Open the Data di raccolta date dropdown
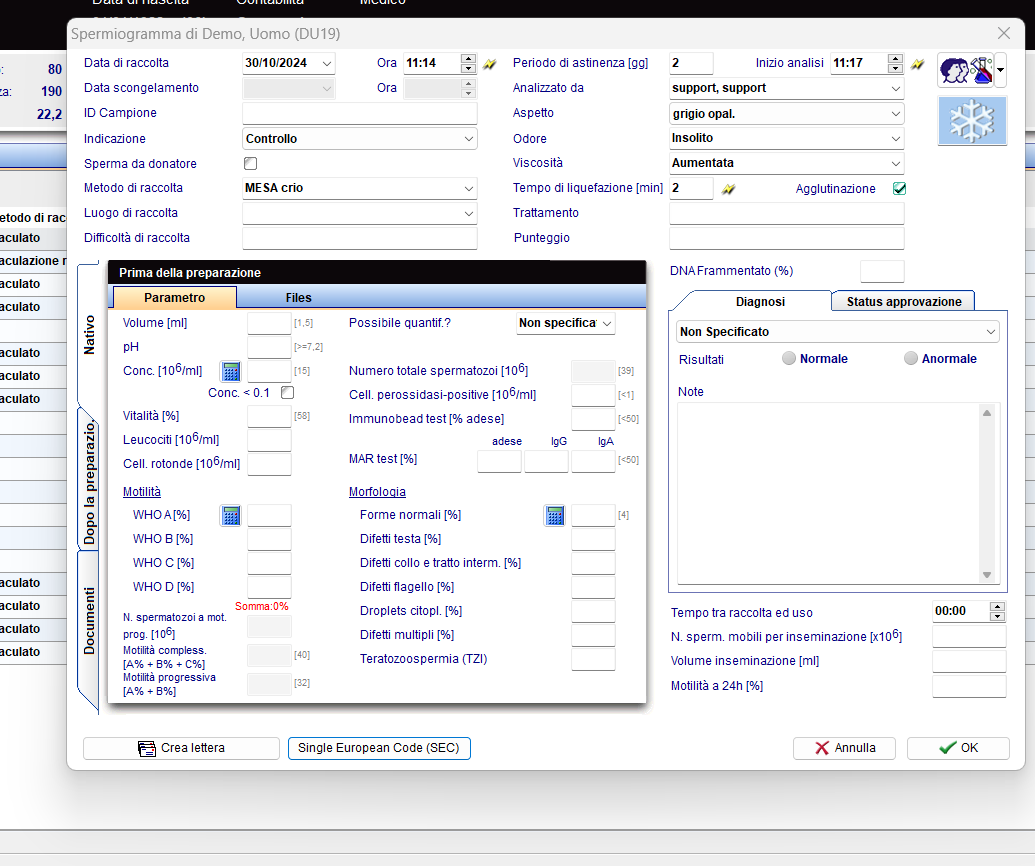The image size is (1035, 866). pos(327,63)
